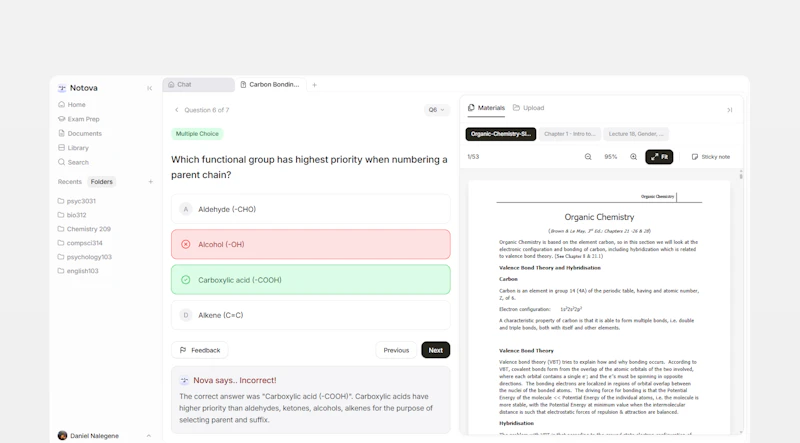Select the Alcohol (-OH) answer
Image resolution: width=800 pixels, height=443 pixels.
tap(311, 244)
